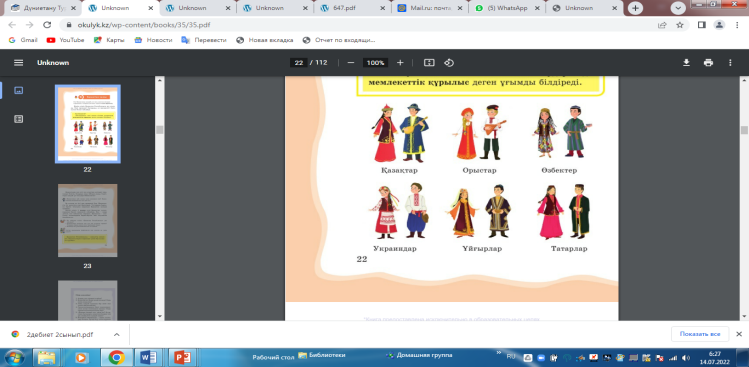Click the Показать все button
Screen dimensions: 749x367
point(700,334)
